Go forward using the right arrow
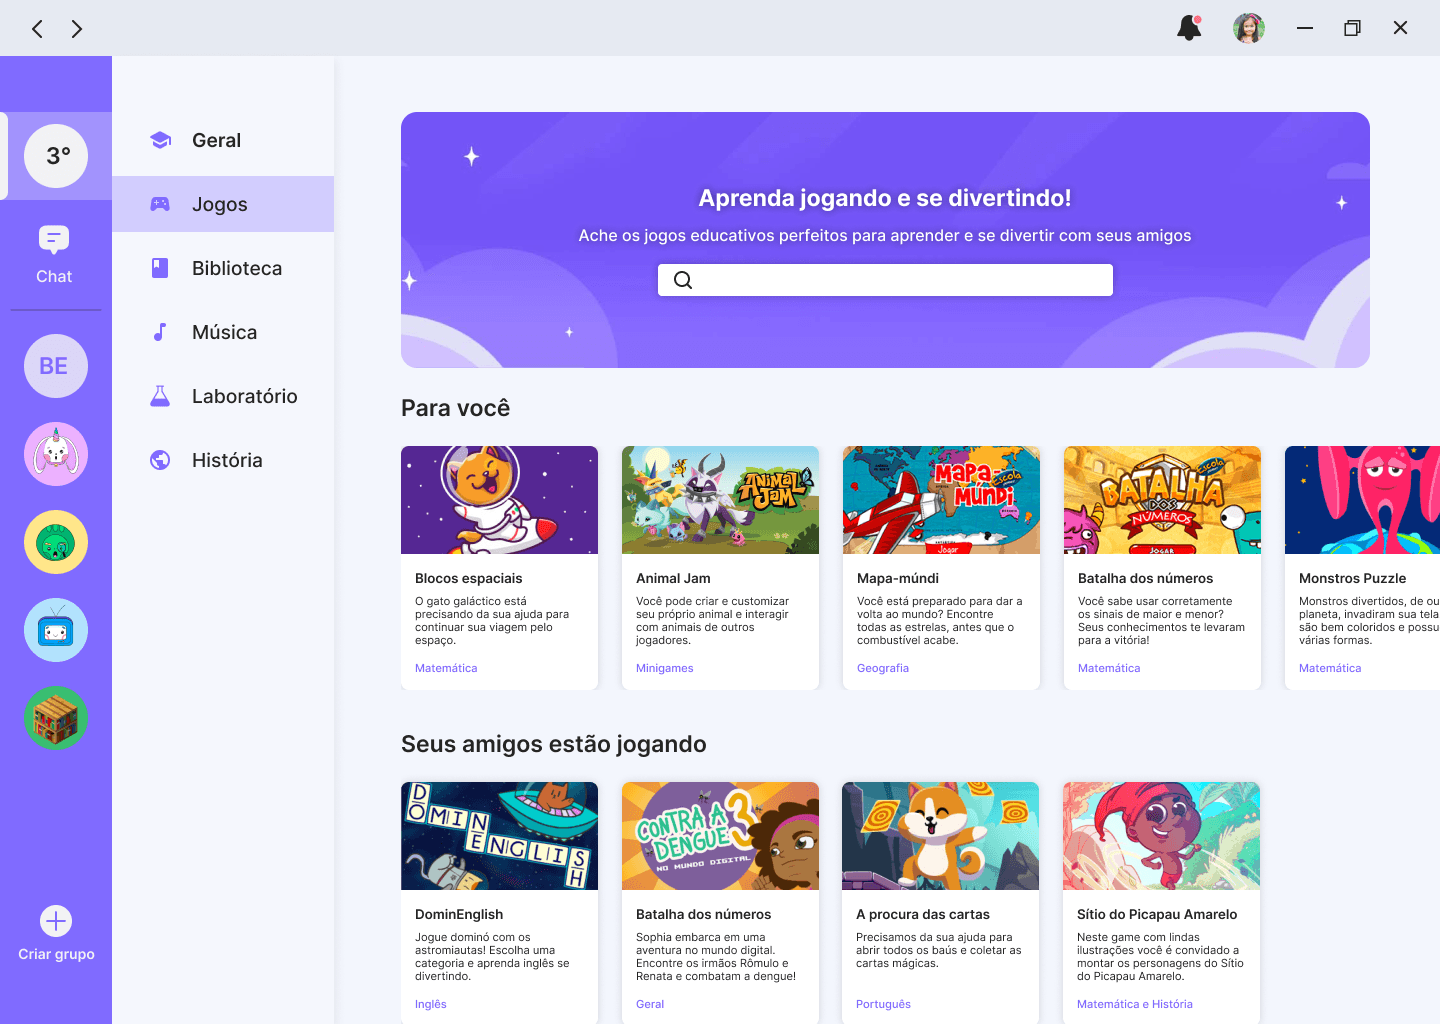 pyautogui.click(x=77, y=29)
